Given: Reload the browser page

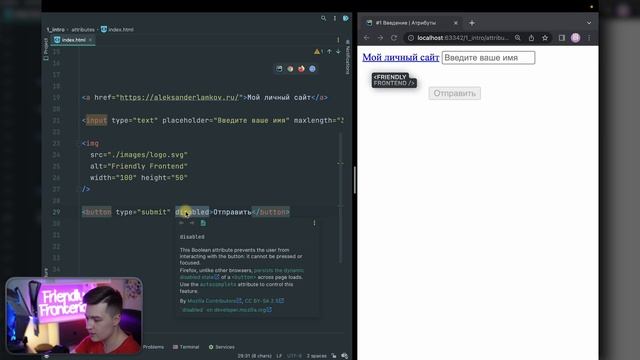Looking at the screenshot, I should (394, 38).
